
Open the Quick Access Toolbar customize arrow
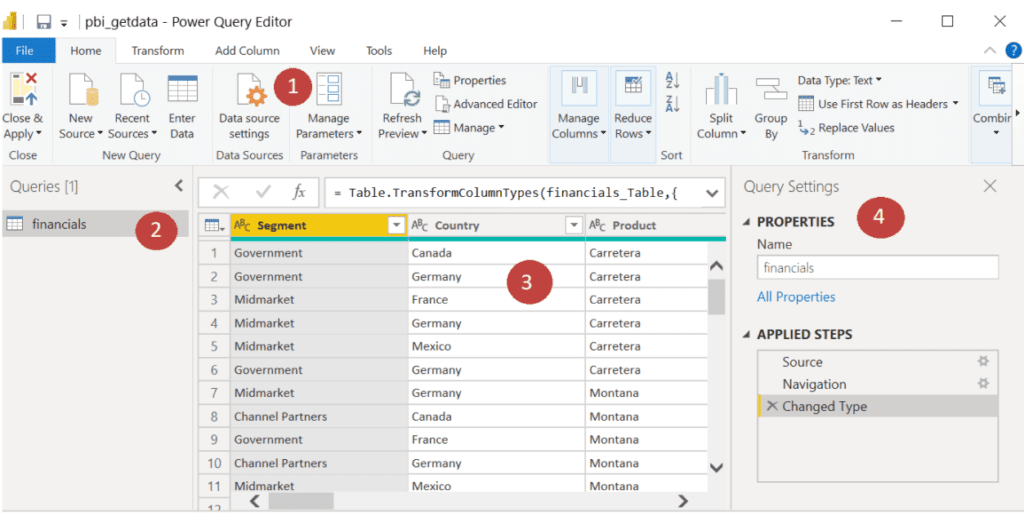[x=64, y=23]
